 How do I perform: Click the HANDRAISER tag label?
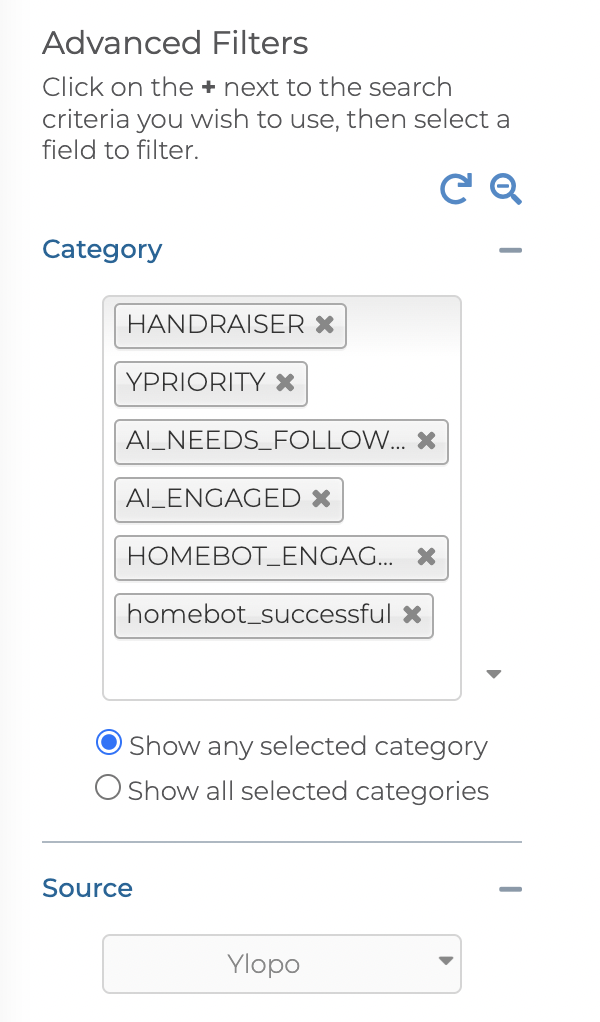216,325
